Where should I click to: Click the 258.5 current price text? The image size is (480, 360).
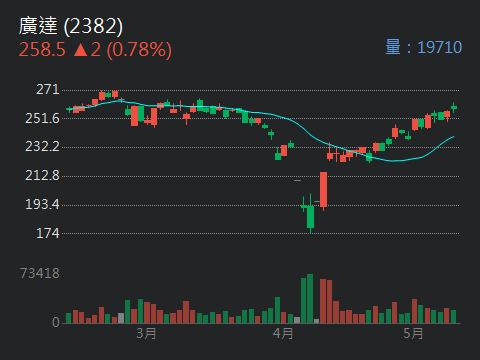tap(42, 50)
